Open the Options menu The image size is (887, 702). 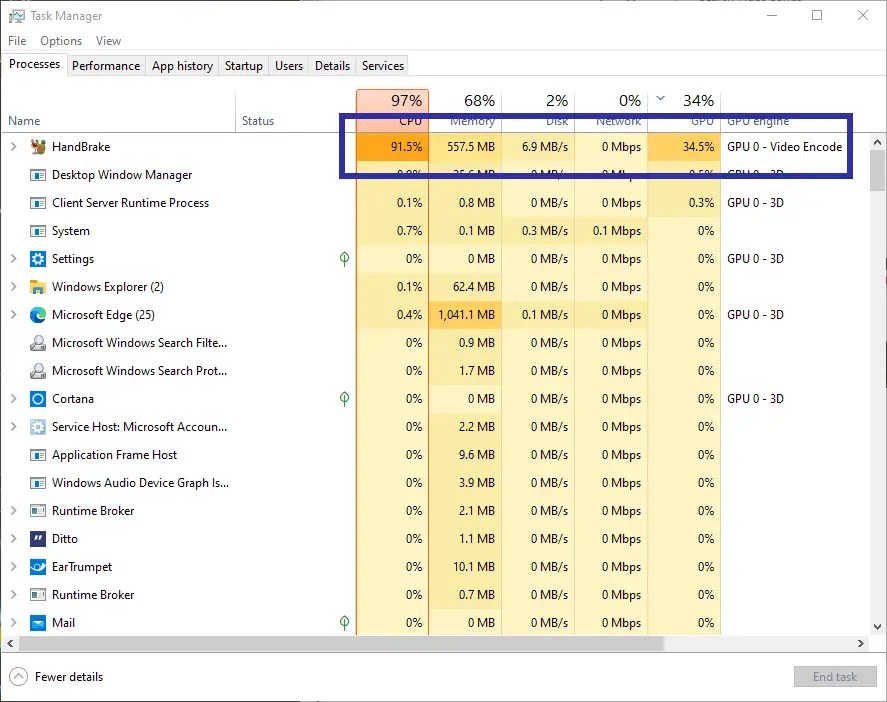pyautogui.click(x=60, y=40)
